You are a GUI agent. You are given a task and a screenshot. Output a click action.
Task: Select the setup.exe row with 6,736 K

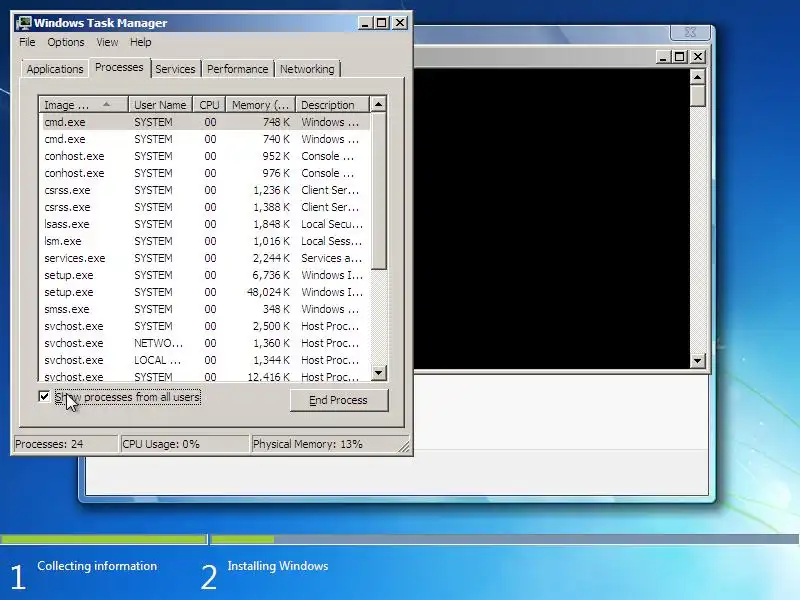(204, 275)
